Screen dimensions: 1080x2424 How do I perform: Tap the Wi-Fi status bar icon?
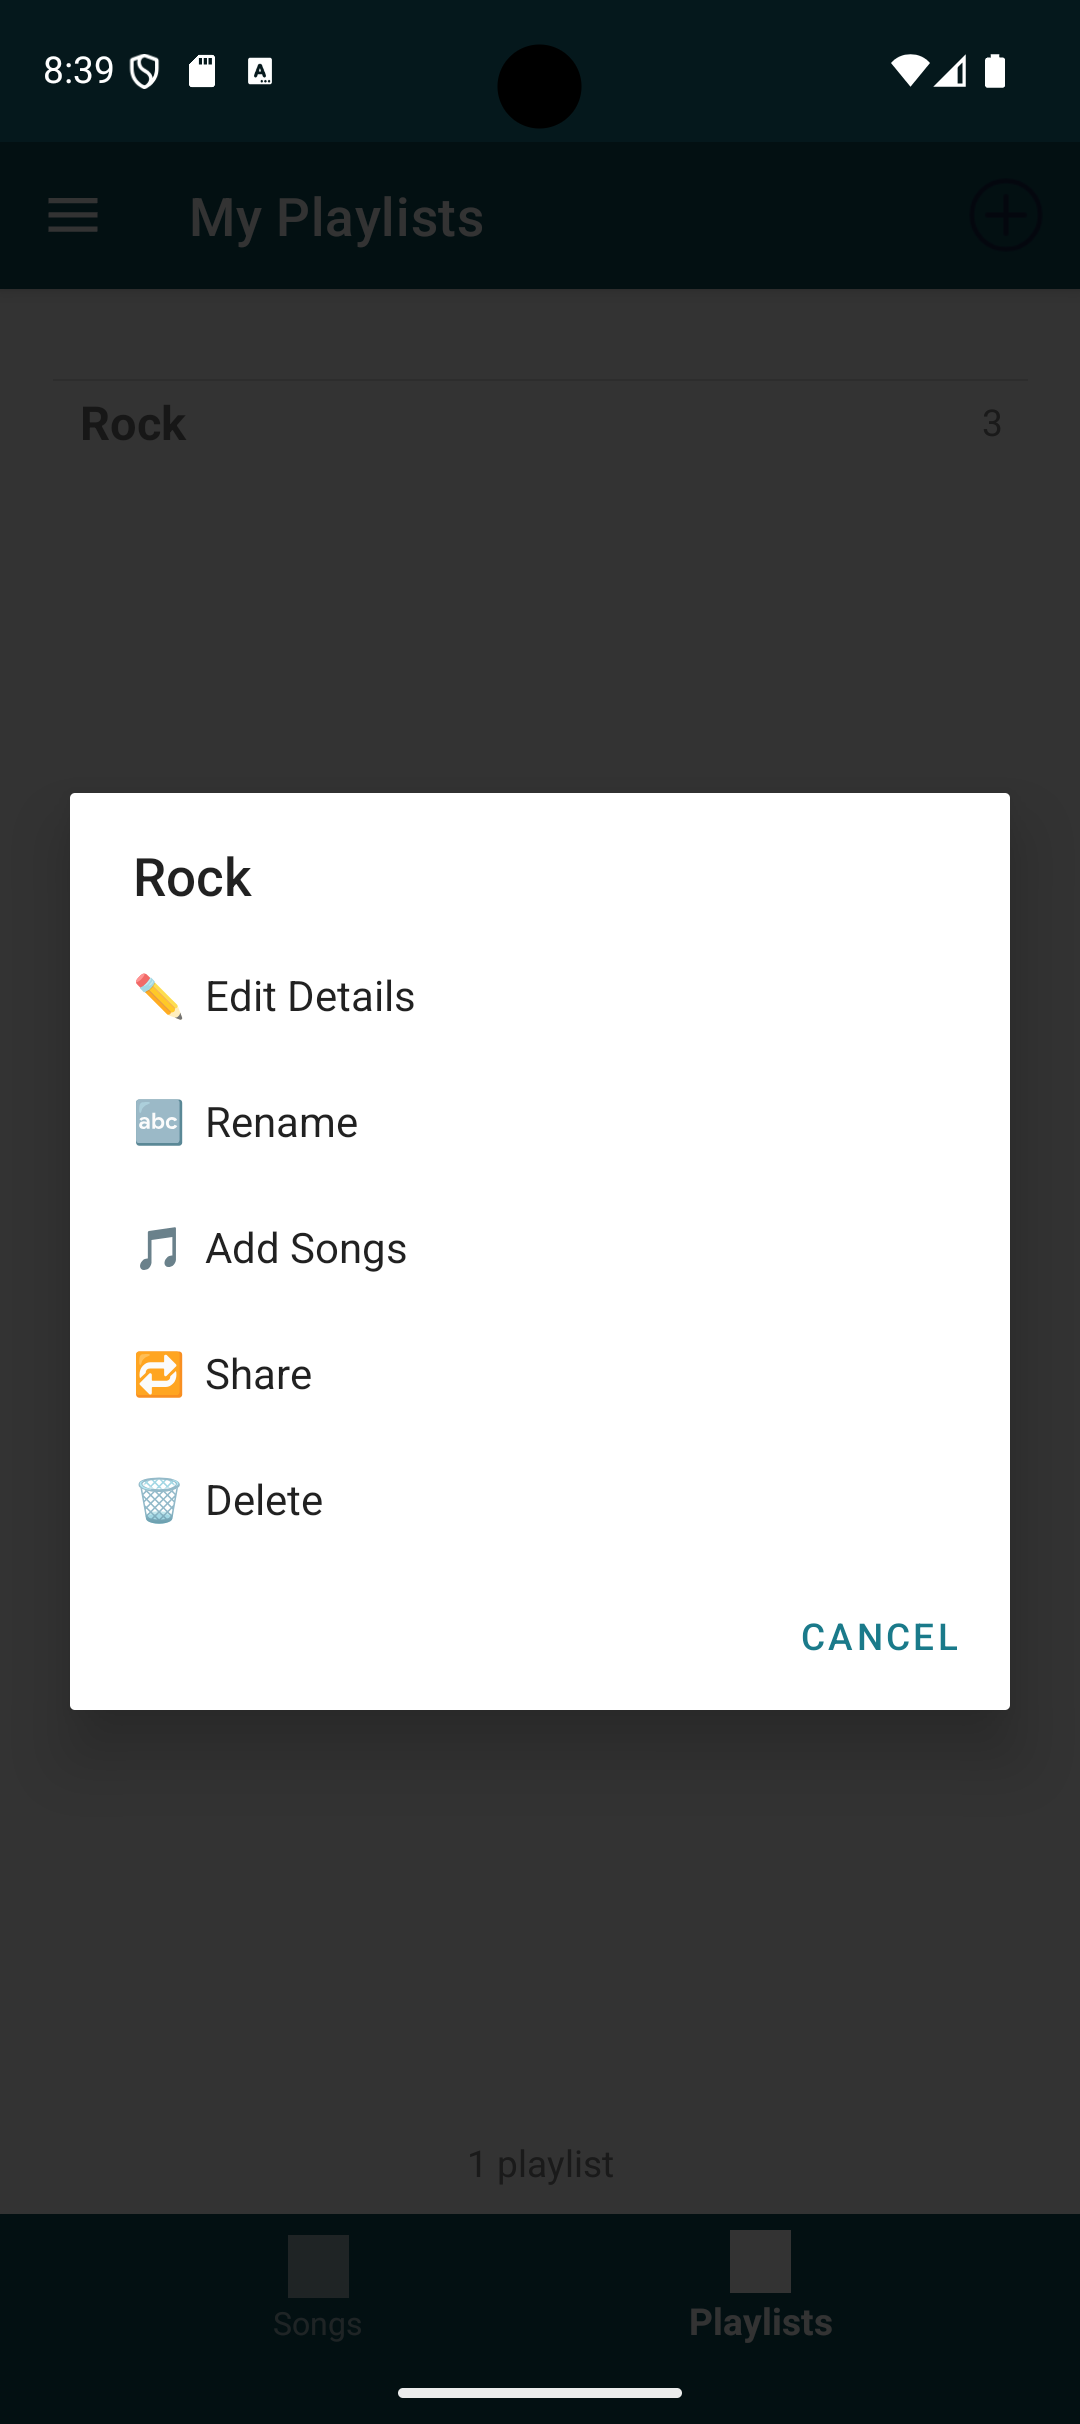tap(909, 70)
